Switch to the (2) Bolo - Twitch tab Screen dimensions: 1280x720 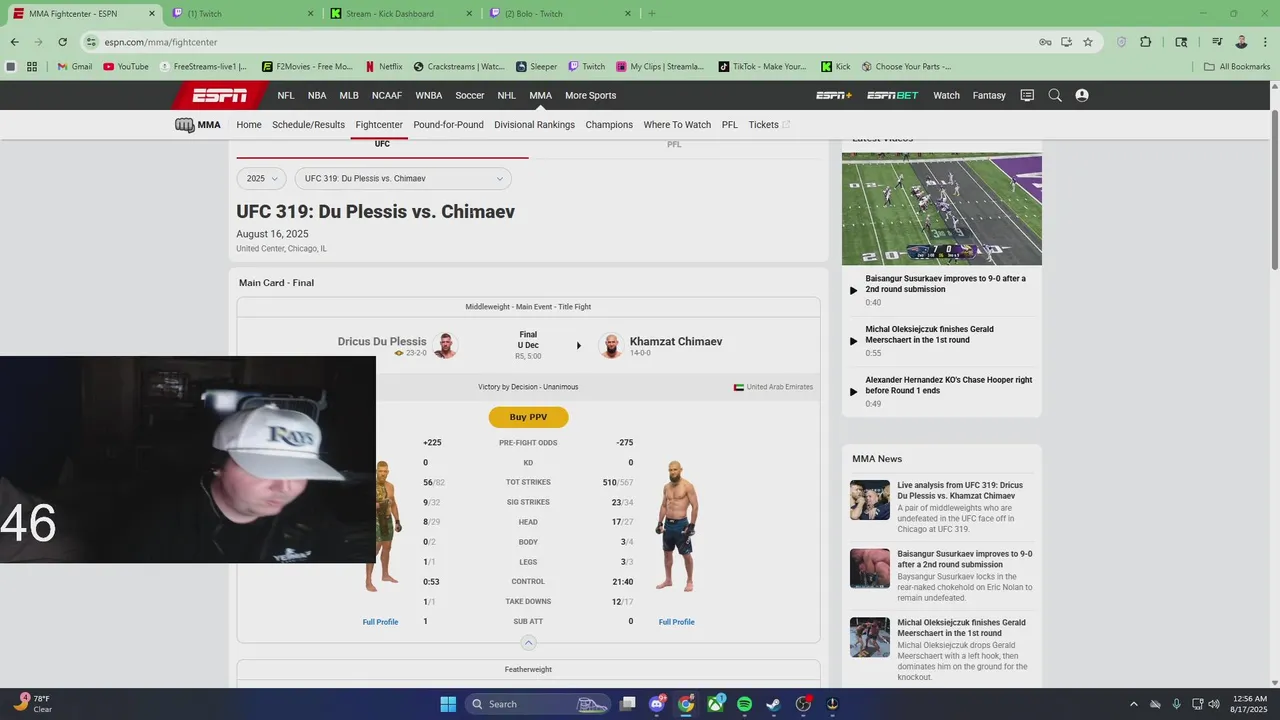(560, 14)
